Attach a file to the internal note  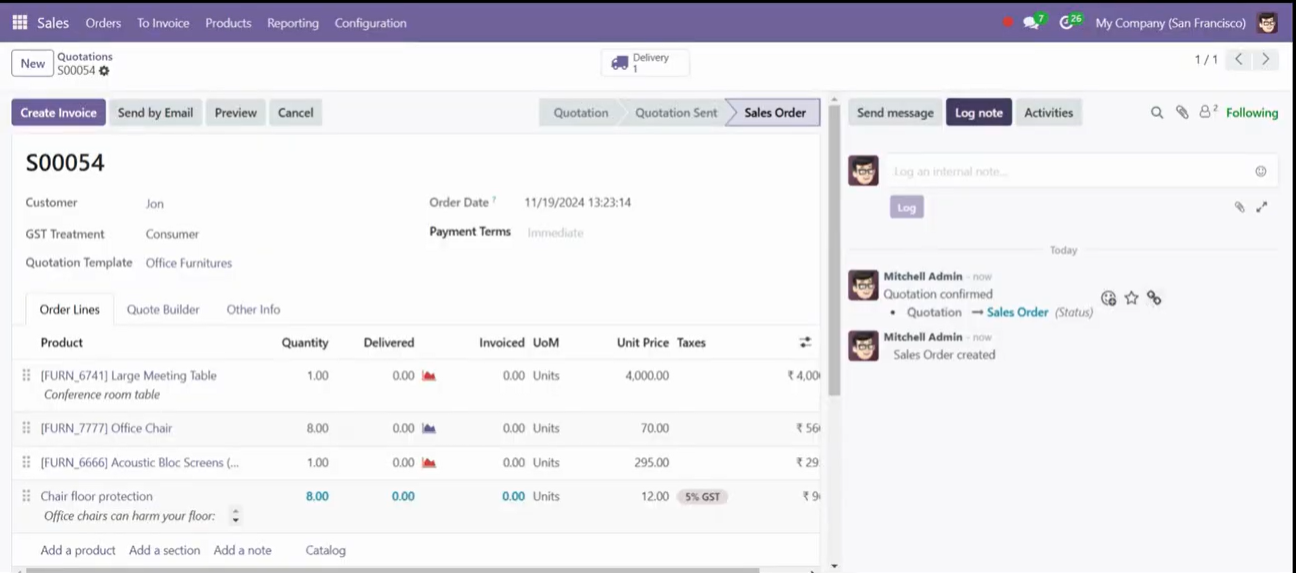click(x=1239, y=207)
